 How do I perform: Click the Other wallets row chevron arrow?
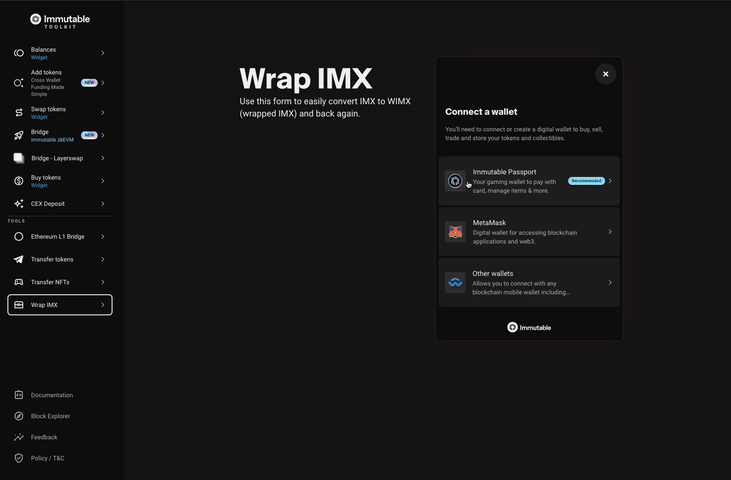[x=610, y=282]
